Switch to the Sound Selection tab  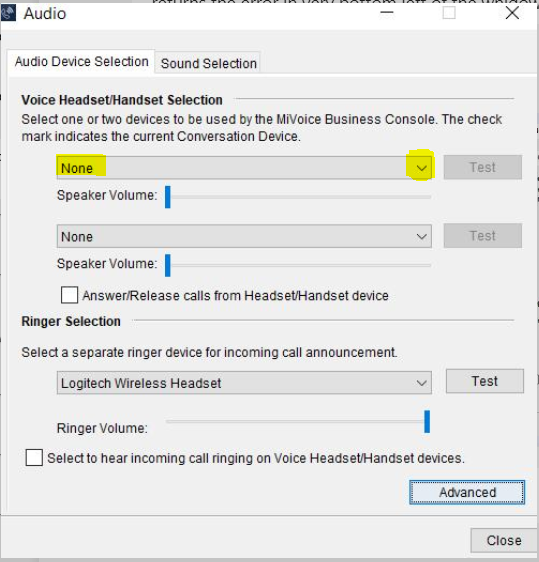click(209, 63)
